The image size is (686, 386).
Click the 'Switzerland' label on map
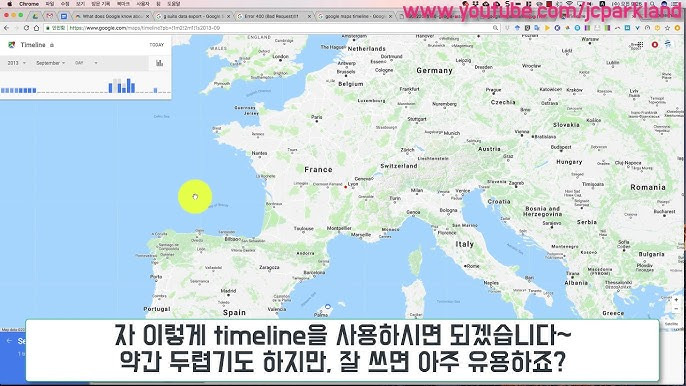pos(399,166)
